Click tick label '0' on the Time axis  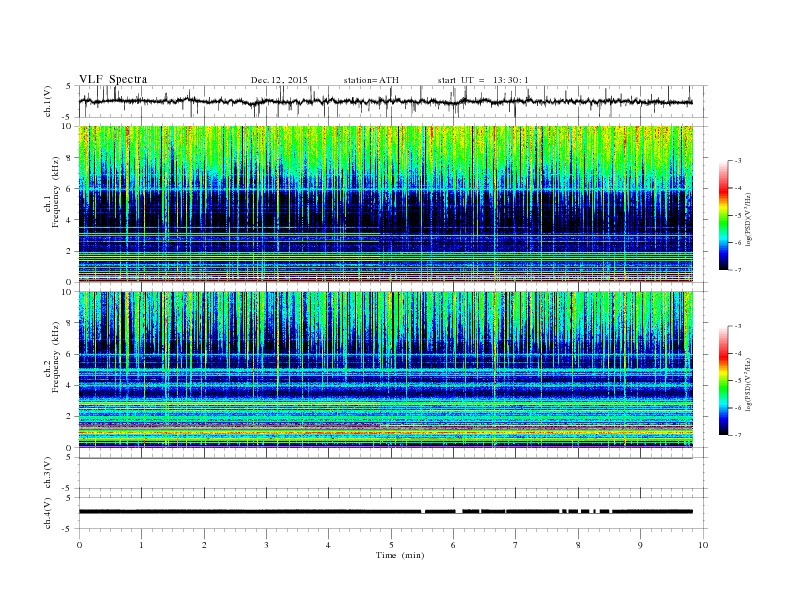(x=79, y=545)
